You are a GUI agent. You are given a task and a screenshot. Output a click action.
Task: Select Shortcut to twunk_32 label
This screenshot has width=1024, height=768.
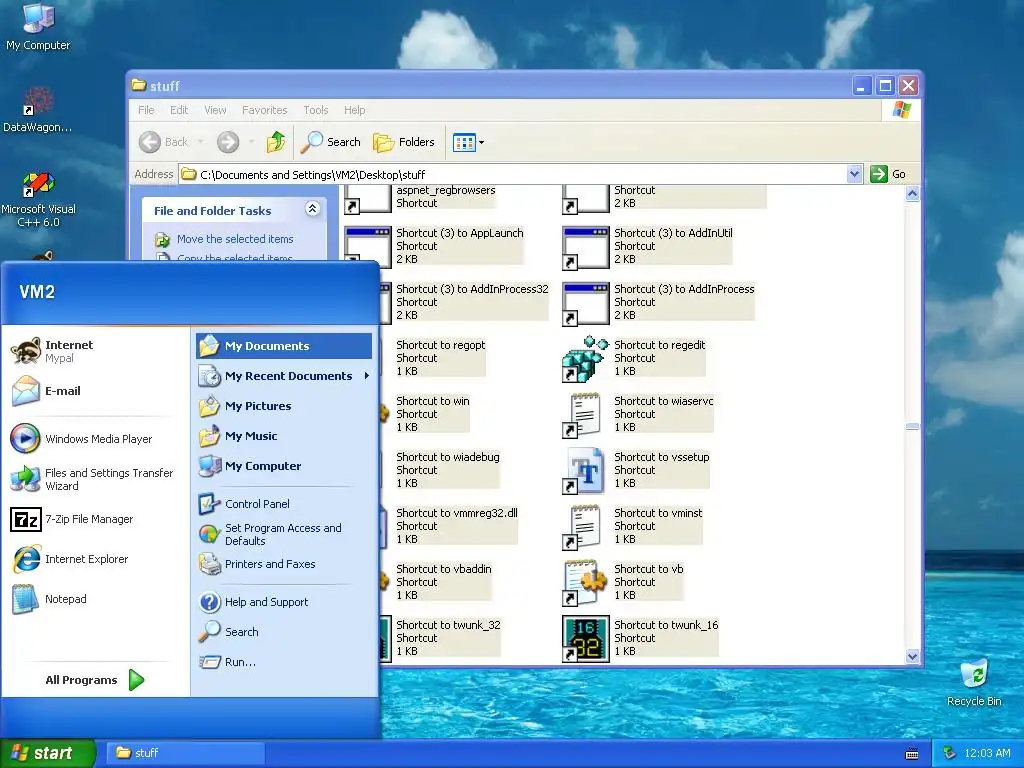point(448,625)
